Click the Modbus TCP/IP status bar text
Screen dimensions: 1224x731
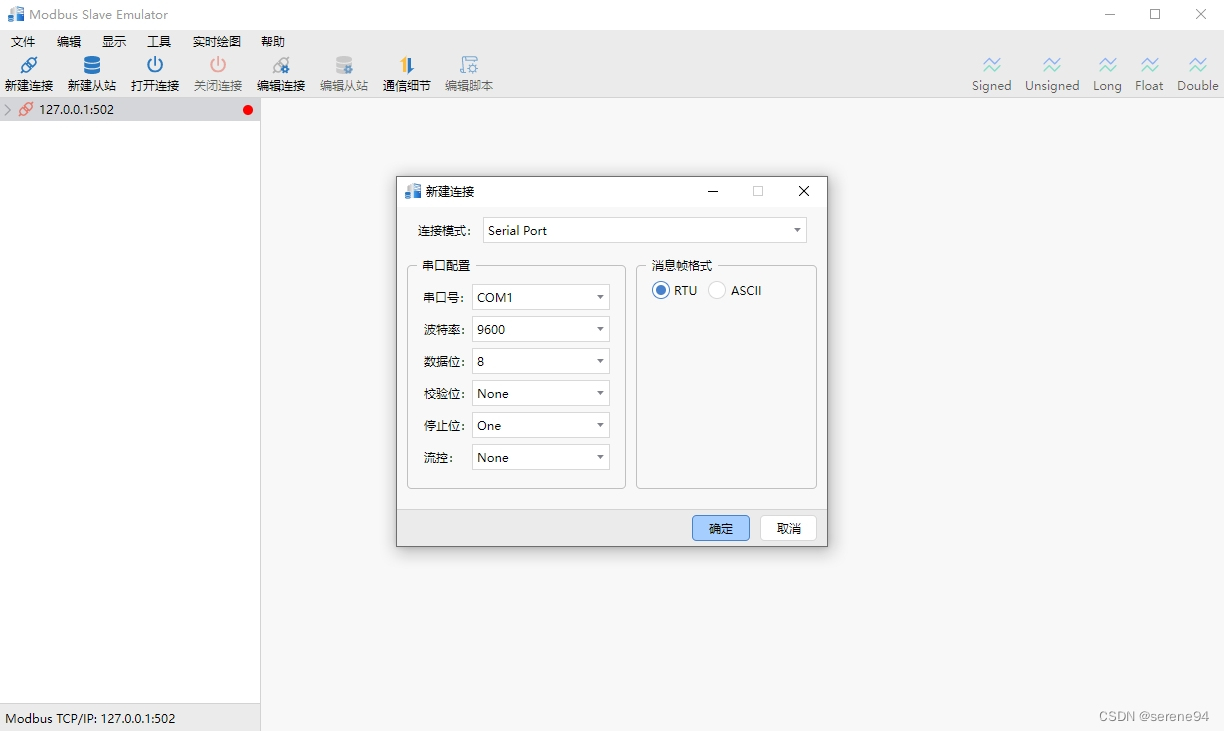(x=90, y=718)
